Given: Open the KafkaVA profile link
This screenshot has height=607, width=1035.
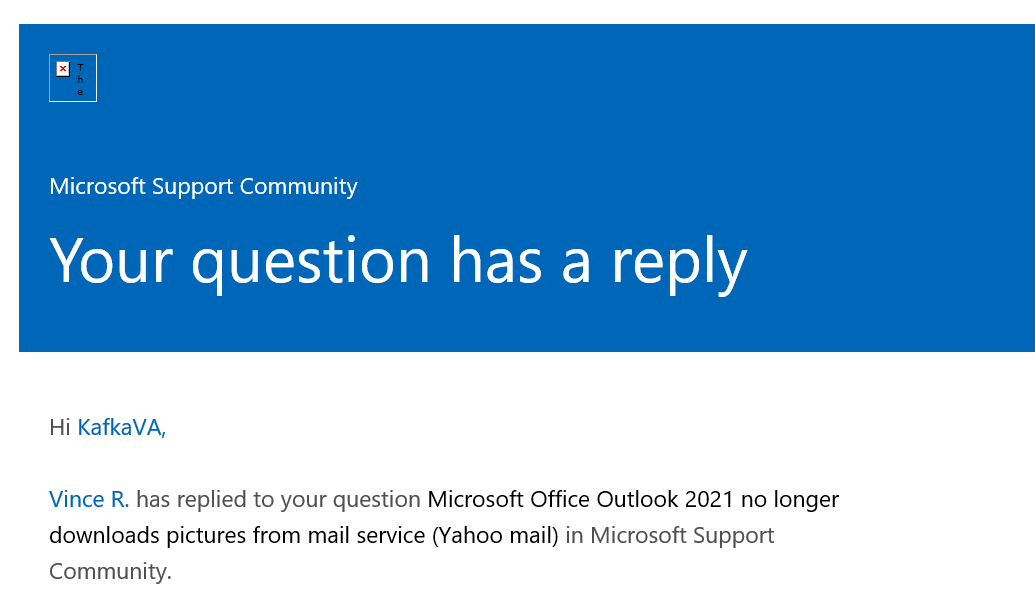Looking at the screenshot, I should coord(121,428).
